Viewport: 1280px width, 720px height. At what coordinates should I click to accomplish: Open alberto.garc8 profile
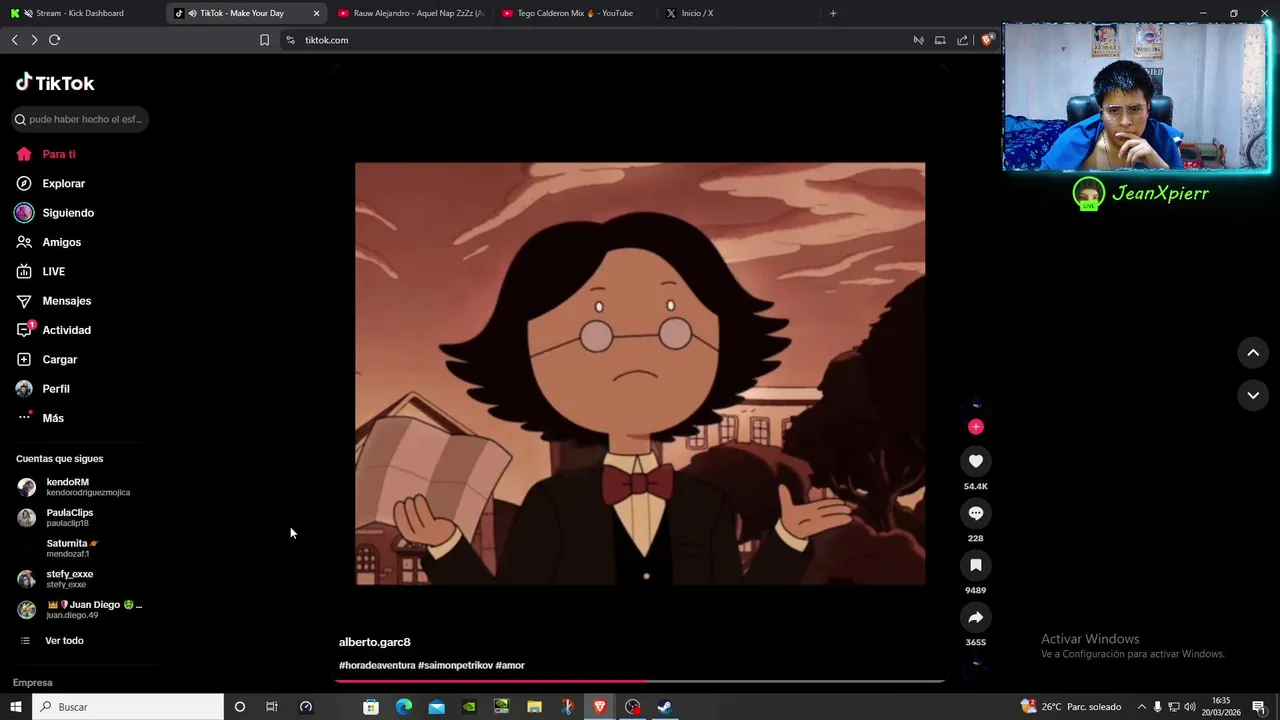(375, 642)
